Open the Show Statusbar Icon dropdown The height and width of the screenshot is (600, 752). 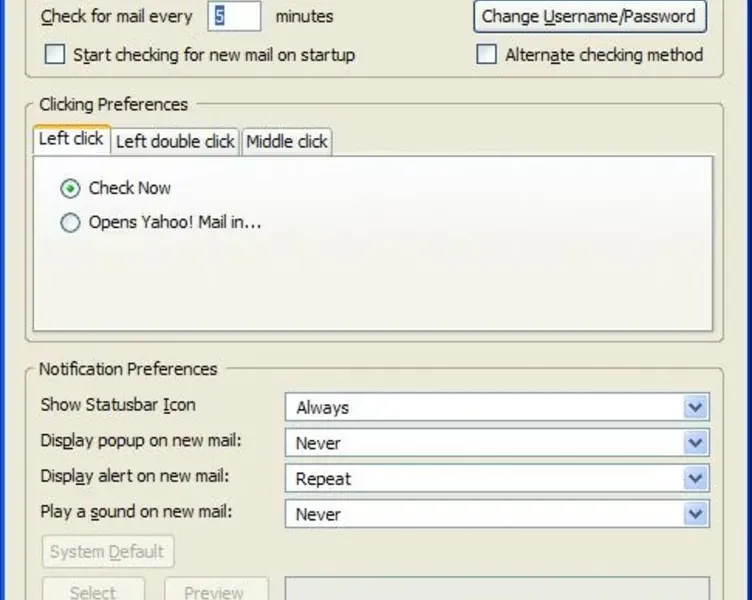497,407
